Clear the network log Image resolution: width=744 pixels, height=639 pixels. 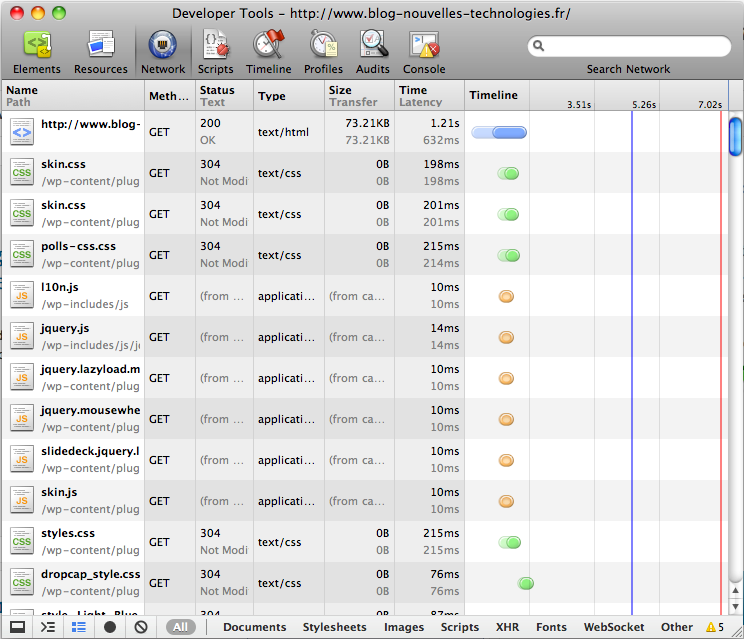click(x=141, y=627)
